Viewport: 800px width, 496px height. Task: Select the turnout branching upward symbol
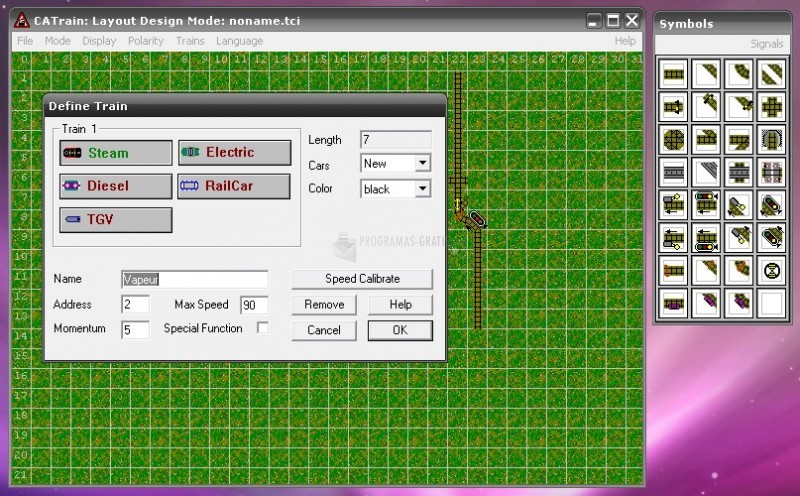[x=706, y=139]
